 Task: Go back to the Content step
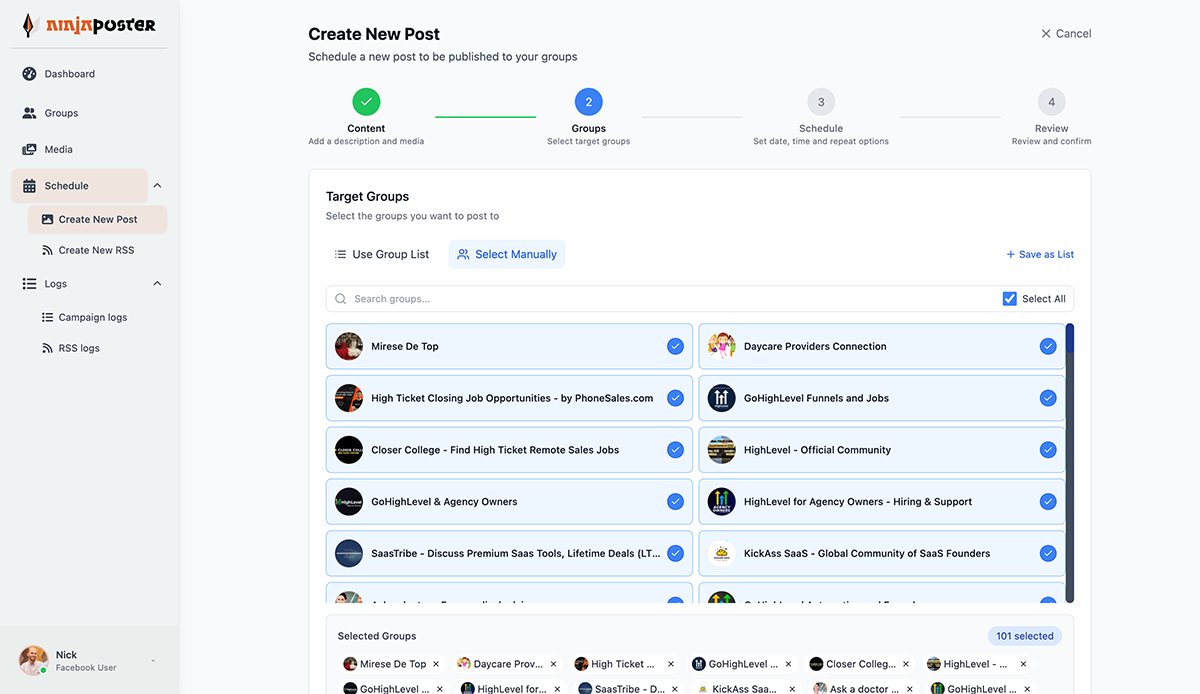(366, 102)
